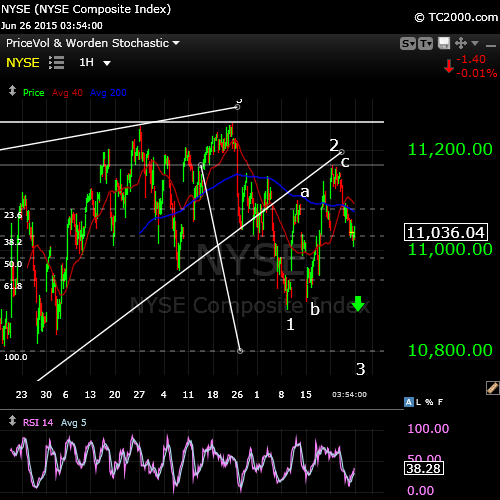Click the 0.00 RSI scale label
Viewport: 500px width, 500px height.
click(420, 491)
